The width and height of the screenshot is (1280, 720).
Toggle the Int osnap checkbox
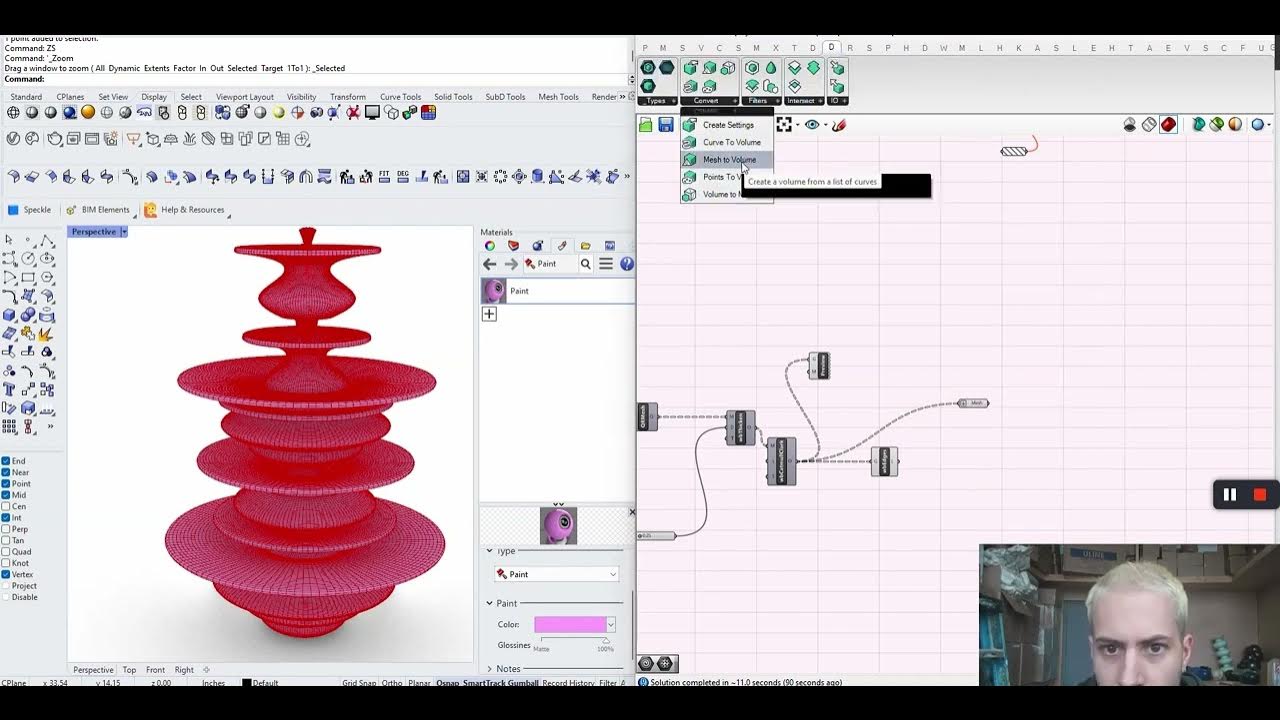point(6,518)
